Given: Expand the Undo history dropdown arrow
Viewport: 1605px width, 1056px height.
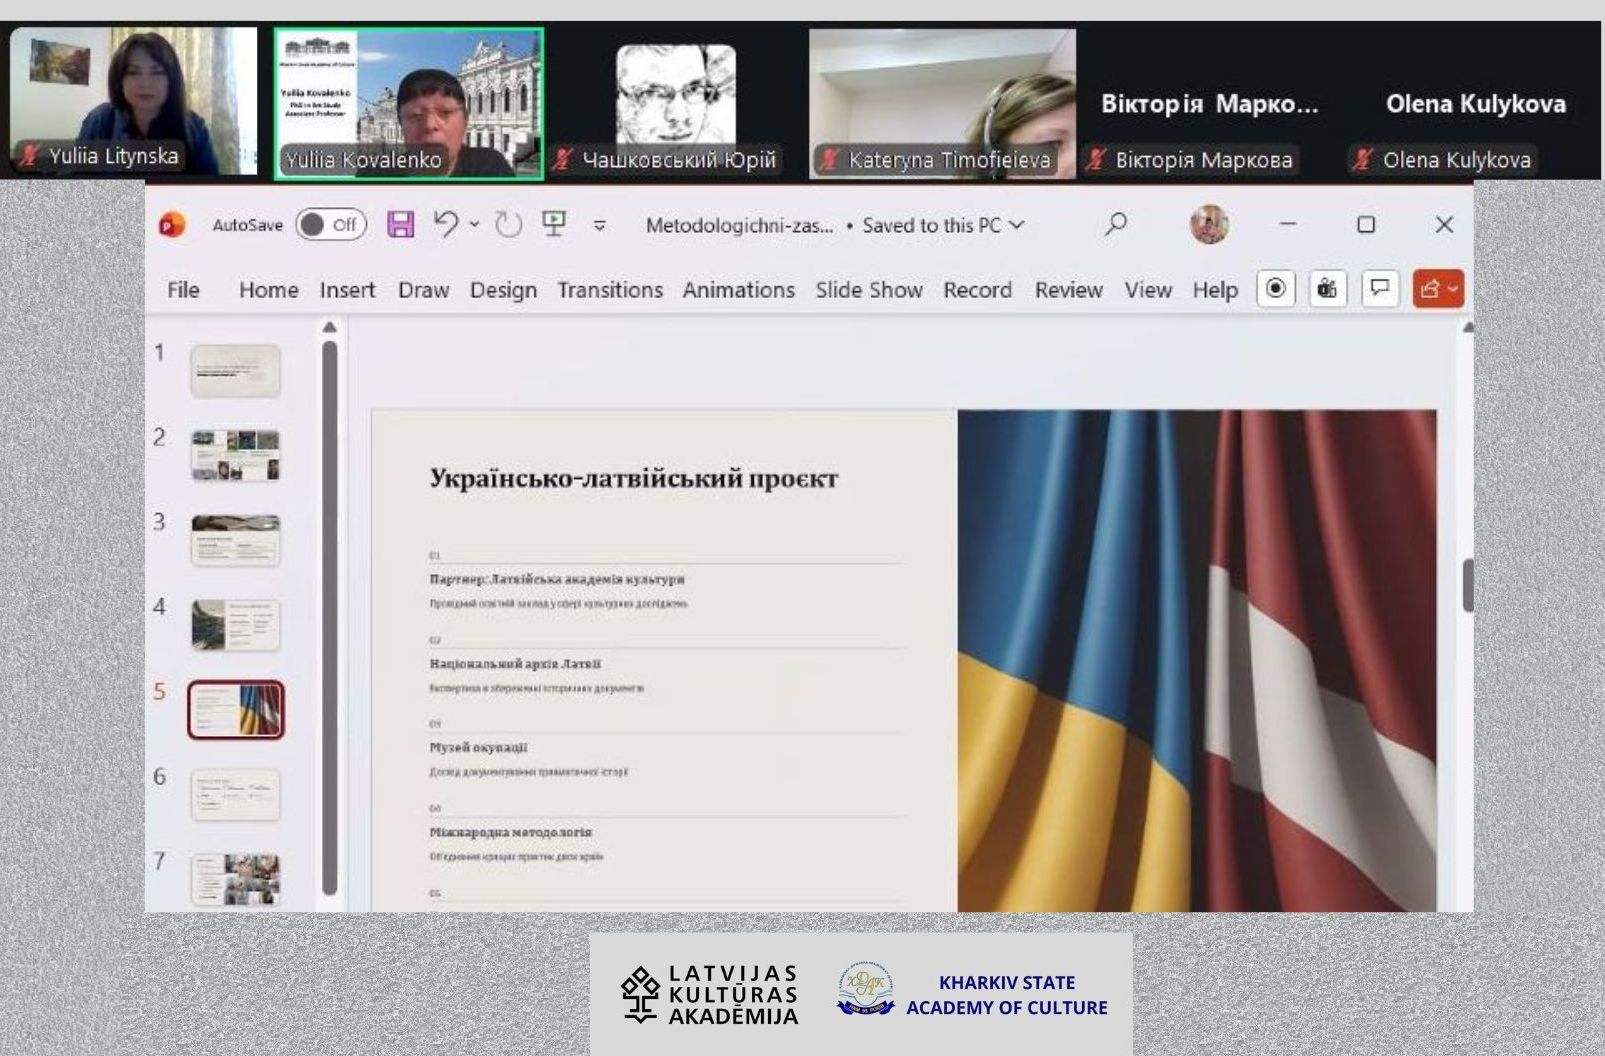Looking at the screenshot, I should coord(474,225).
